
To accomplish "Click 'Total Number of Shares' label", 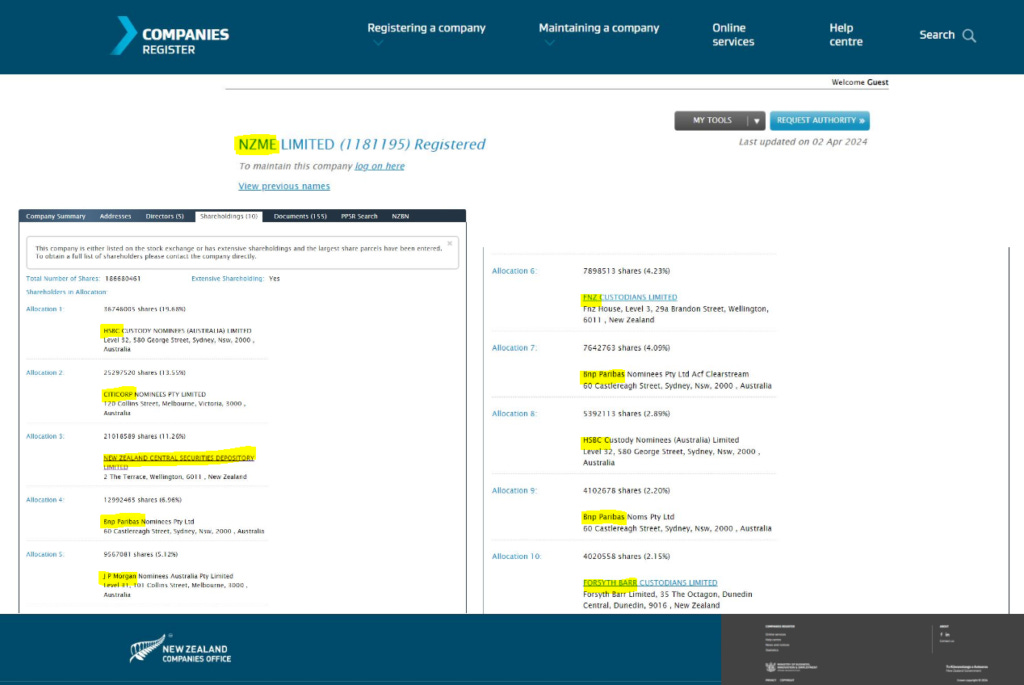I will 63,279.
